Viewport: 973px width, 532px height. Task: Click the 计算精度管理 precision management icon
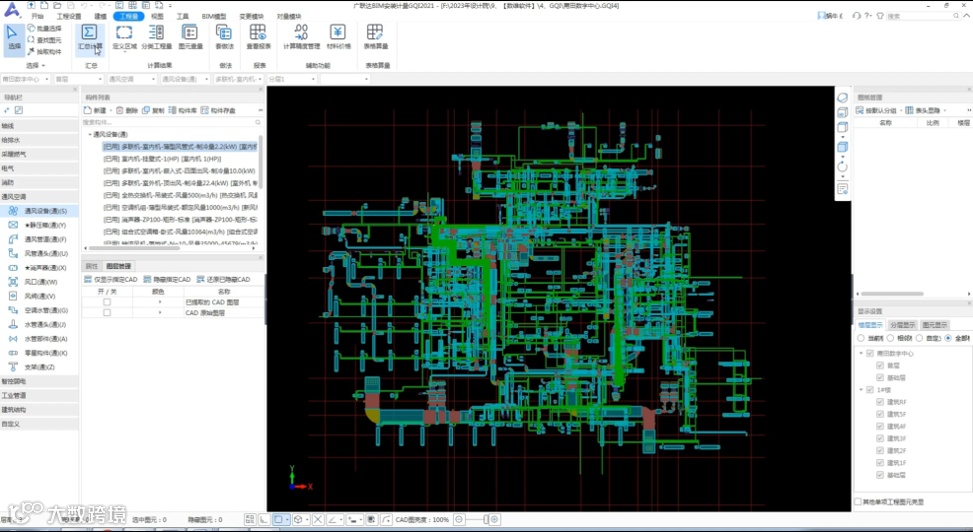301,34
